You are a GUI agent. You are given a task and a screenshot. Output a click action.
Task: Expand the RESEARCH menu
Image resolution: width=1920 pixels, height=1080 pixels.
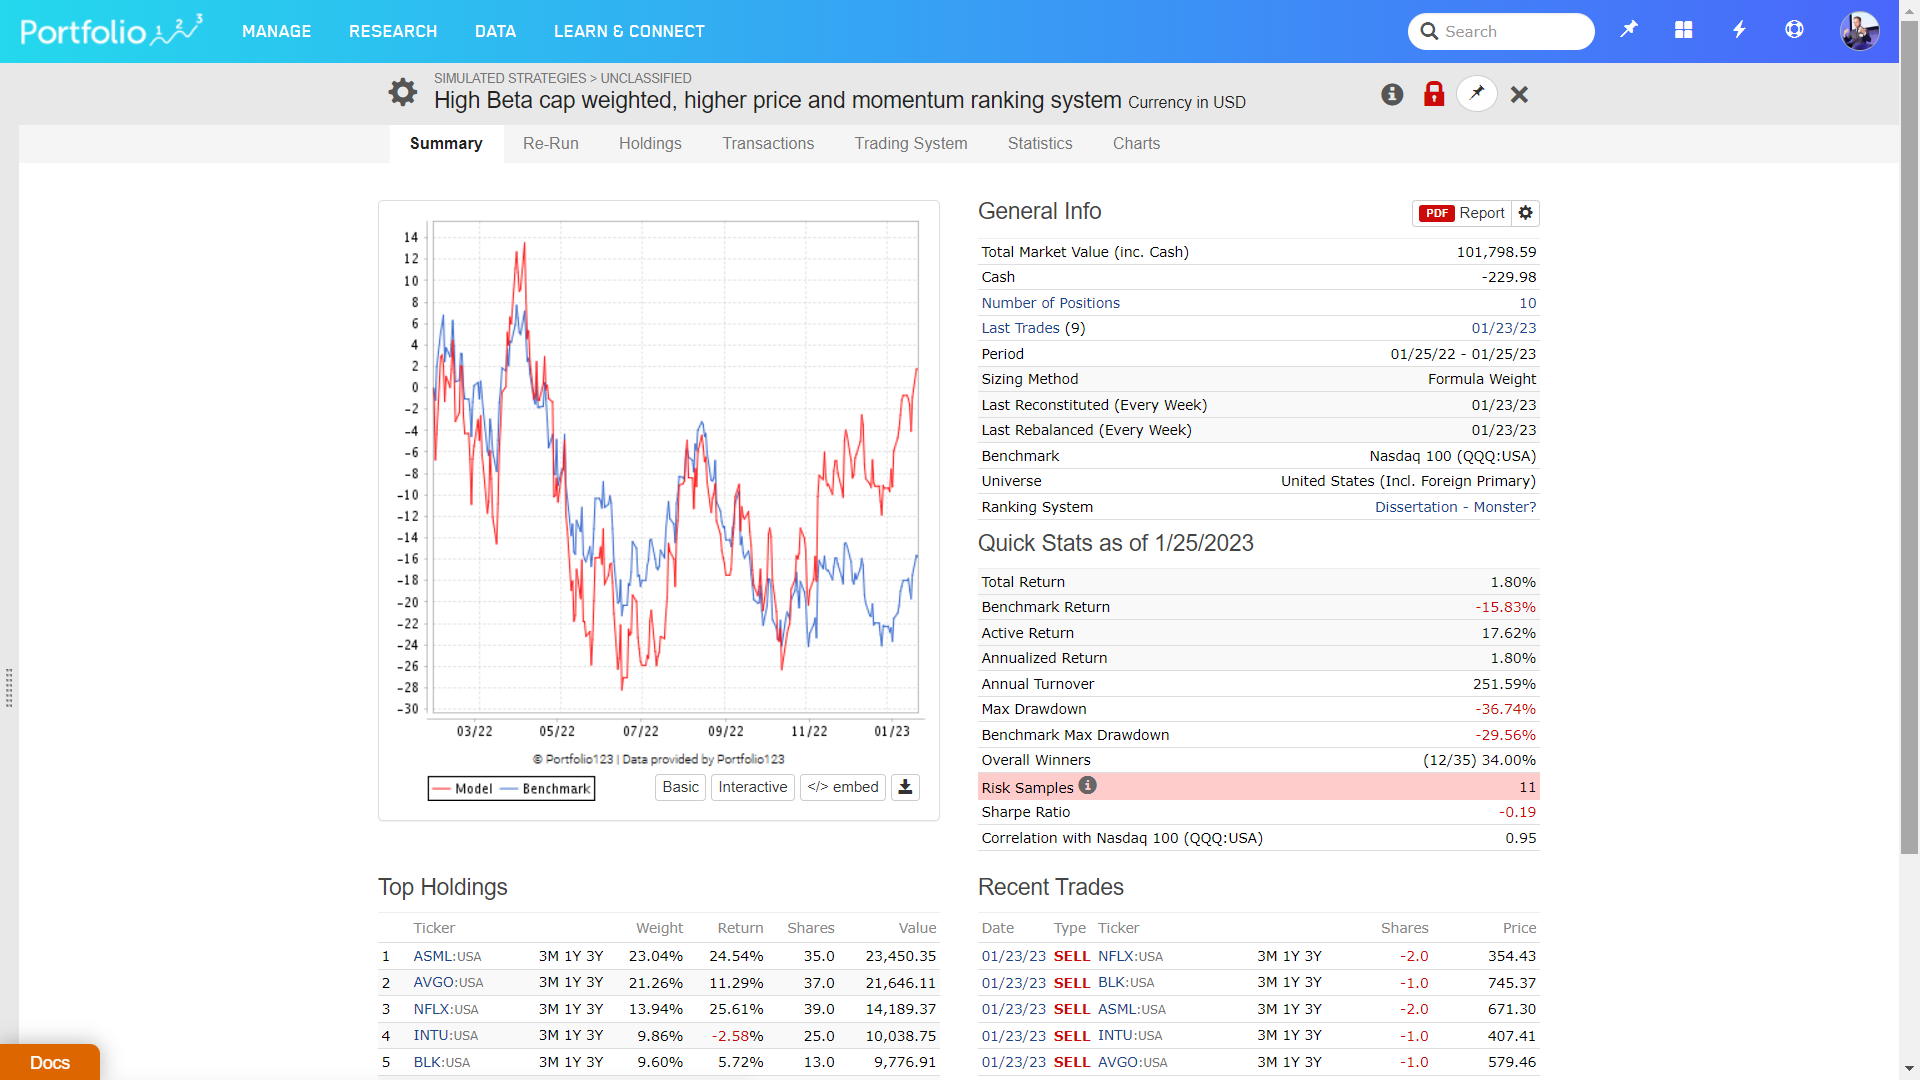click(393, 31)
